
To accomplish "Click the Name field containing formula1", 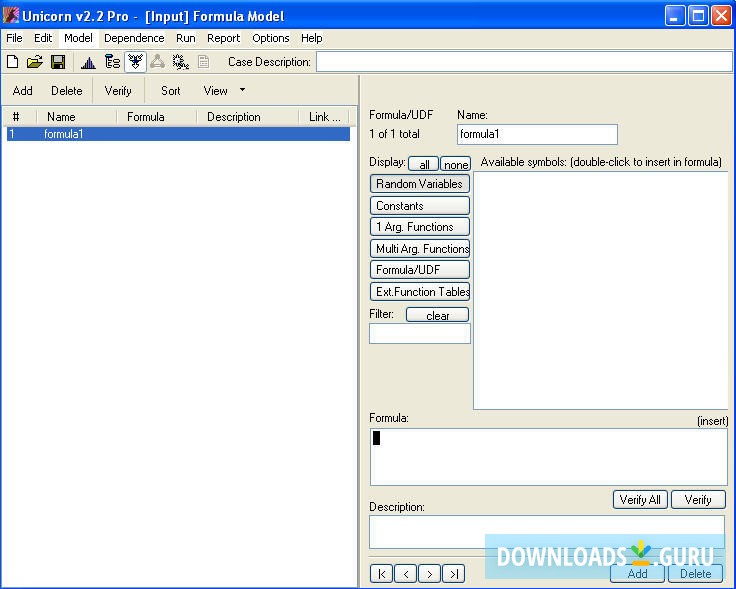I will pyautogui.click(x=537, y=134).
